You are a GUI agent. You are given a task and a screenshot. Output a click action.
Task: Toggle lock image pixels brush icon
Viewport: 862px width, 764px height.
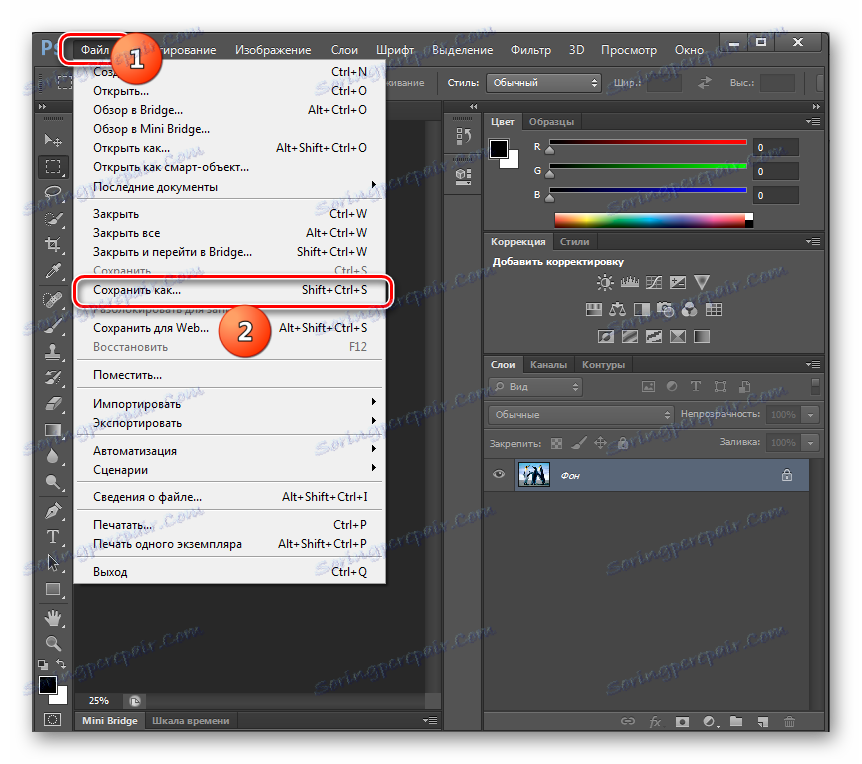pos(578,443)
